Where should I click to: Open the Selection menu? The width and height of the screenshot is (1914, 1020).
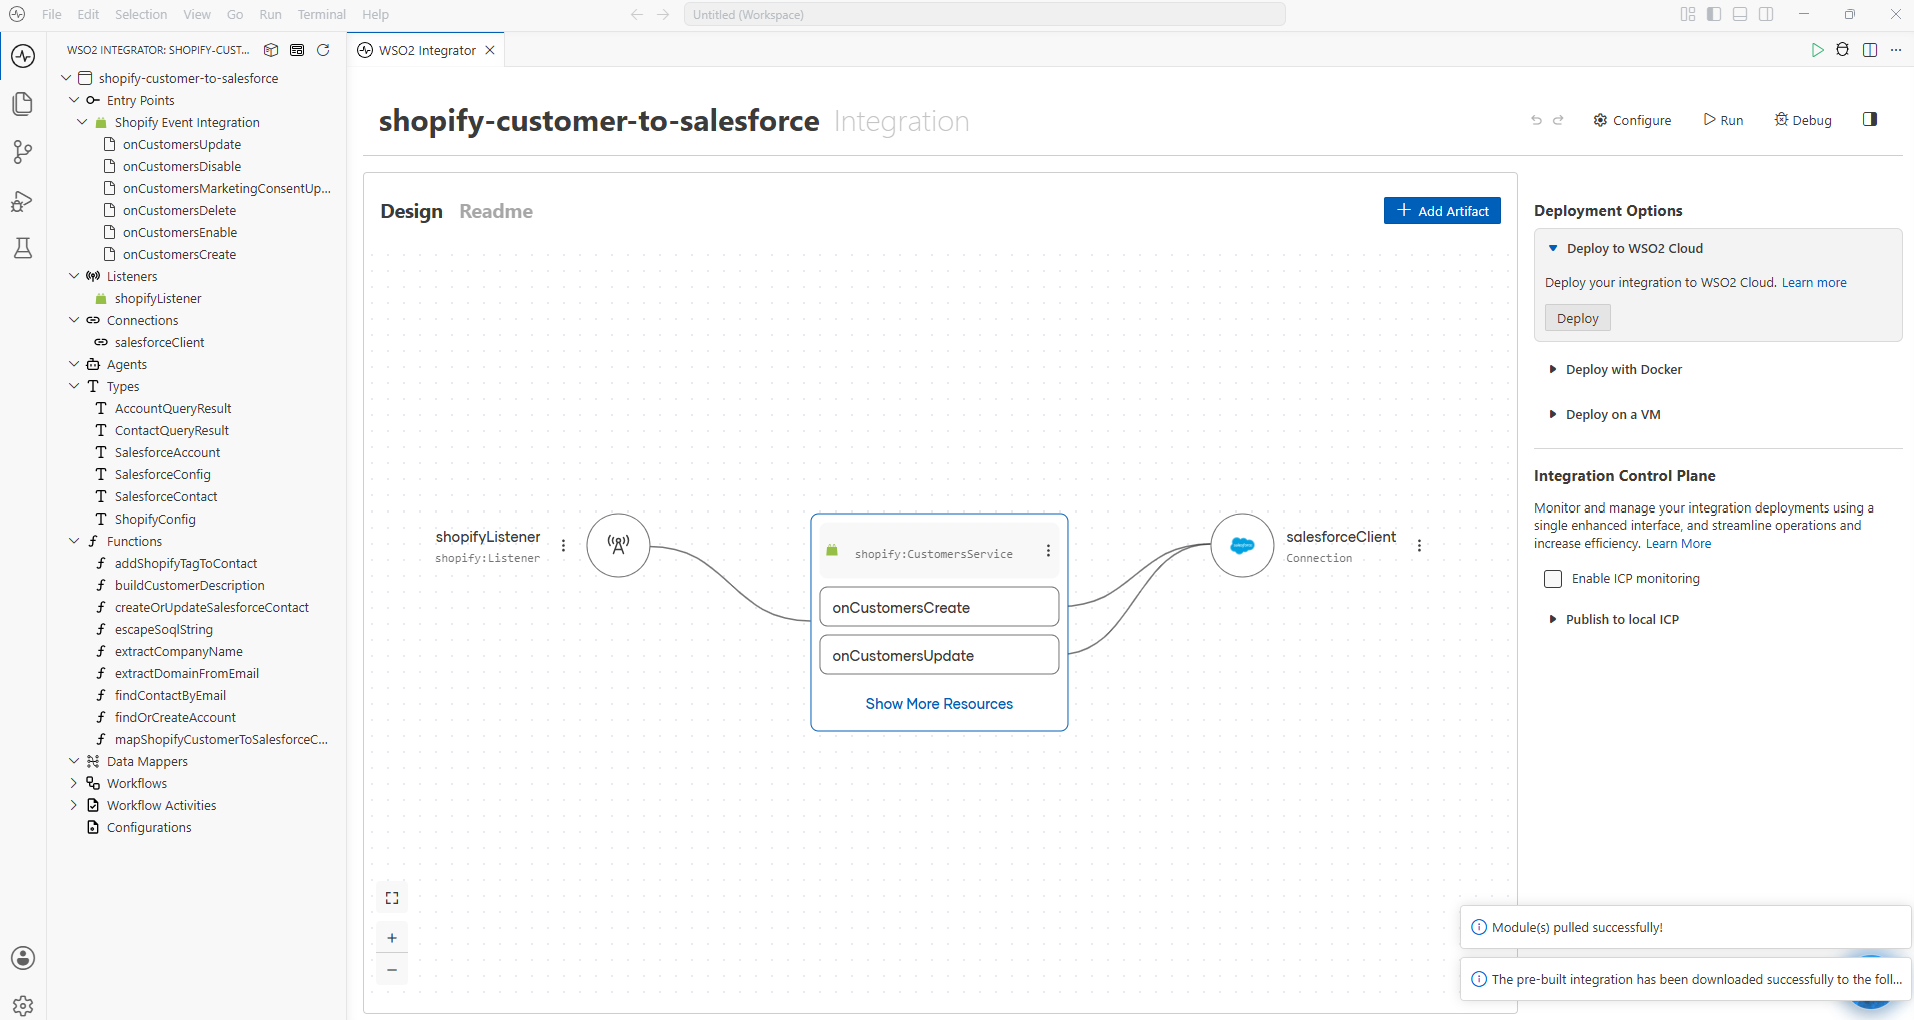141,14
